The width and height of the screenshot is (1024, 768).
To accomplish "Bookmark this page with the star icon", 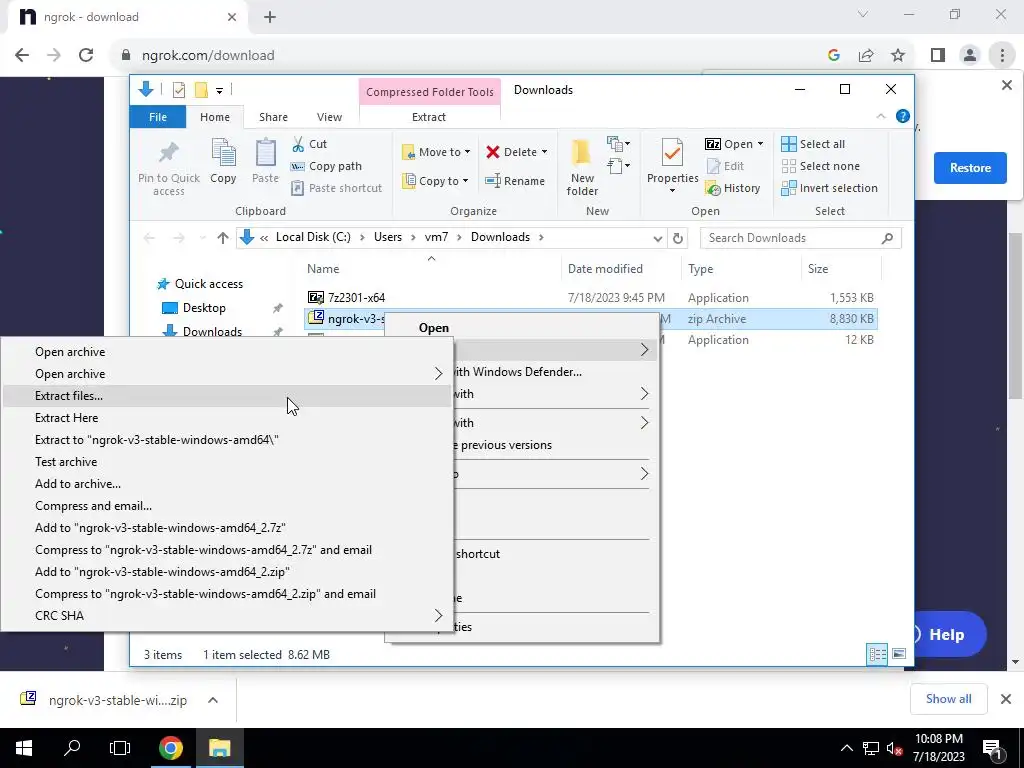I will pyautogui.click(x=898, y=55).
